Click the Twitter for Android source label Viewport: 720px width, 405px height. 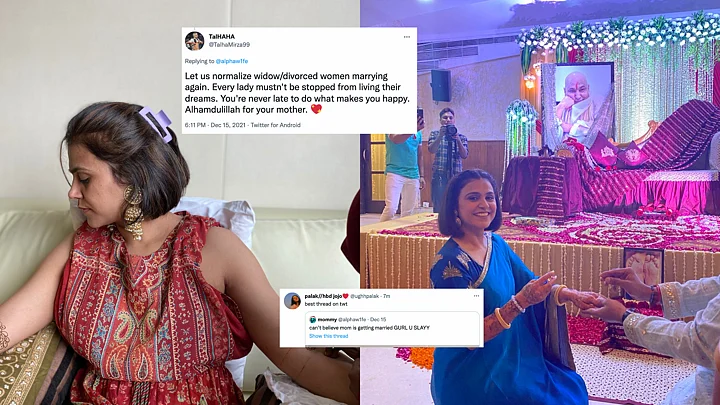(x=276, y=125)
